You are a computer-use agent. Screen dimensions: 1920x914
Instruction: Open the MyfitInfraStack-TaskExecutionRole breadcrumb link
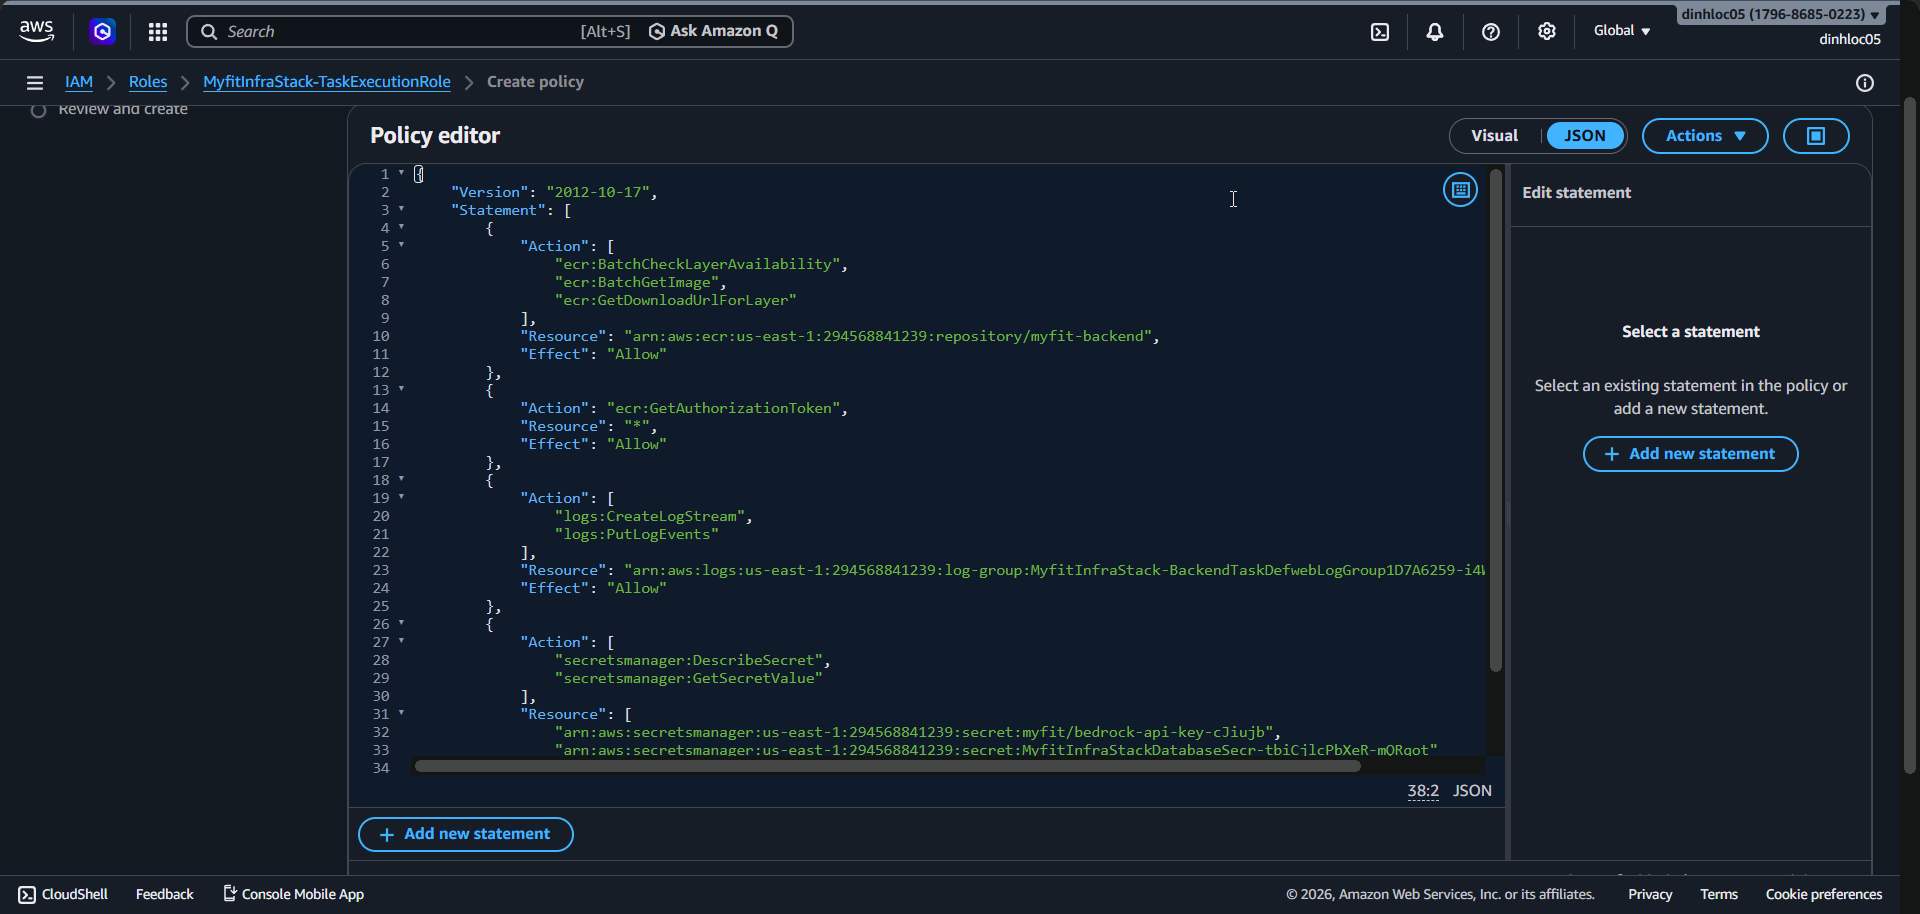(x=326, y=82)
